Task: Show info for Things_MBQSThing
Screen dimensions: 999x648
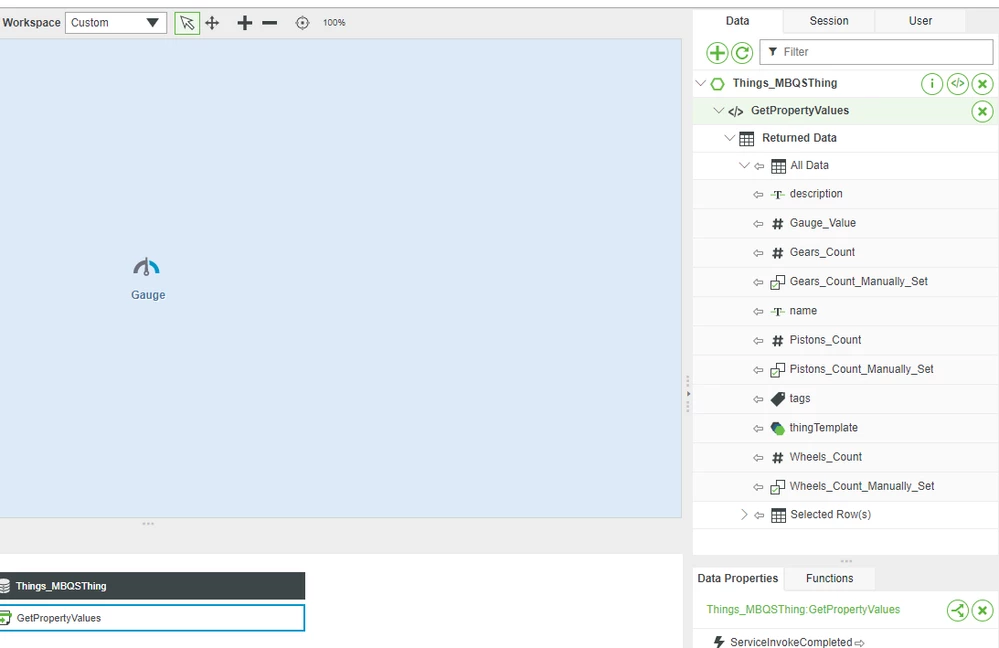Action: pos(931,83)
